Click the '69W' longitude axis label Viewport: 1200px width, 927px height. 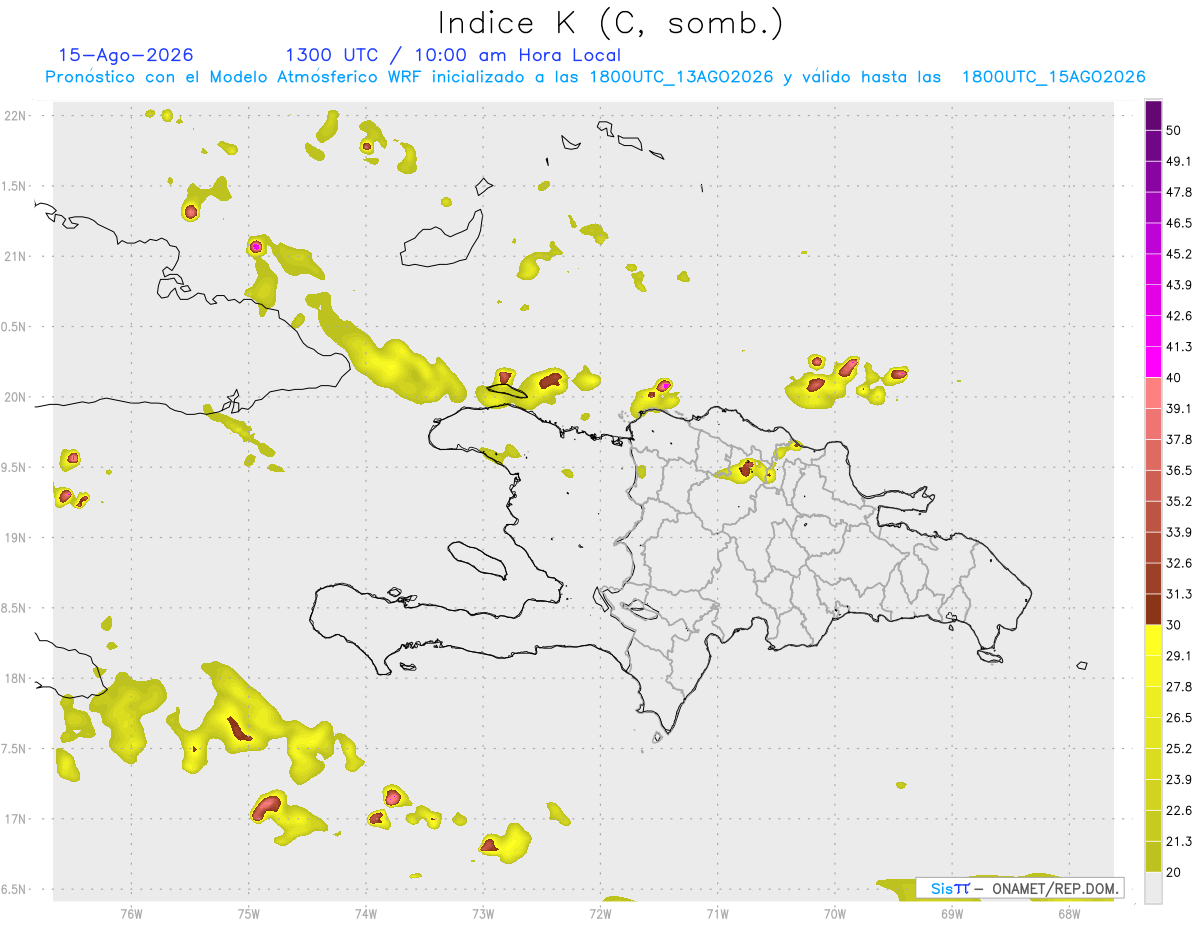click(x=952, y=913)
